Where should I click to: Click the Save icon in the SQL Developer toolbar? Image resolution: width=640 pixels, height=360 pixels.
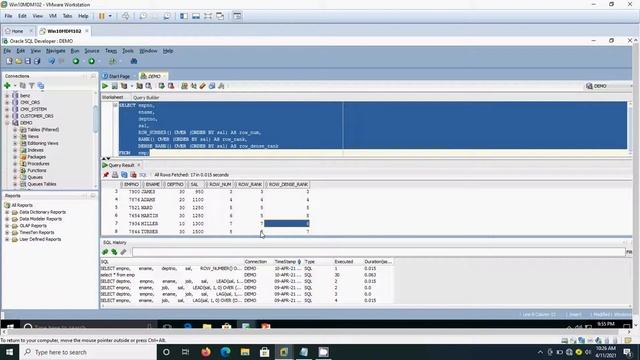point(28,61)
